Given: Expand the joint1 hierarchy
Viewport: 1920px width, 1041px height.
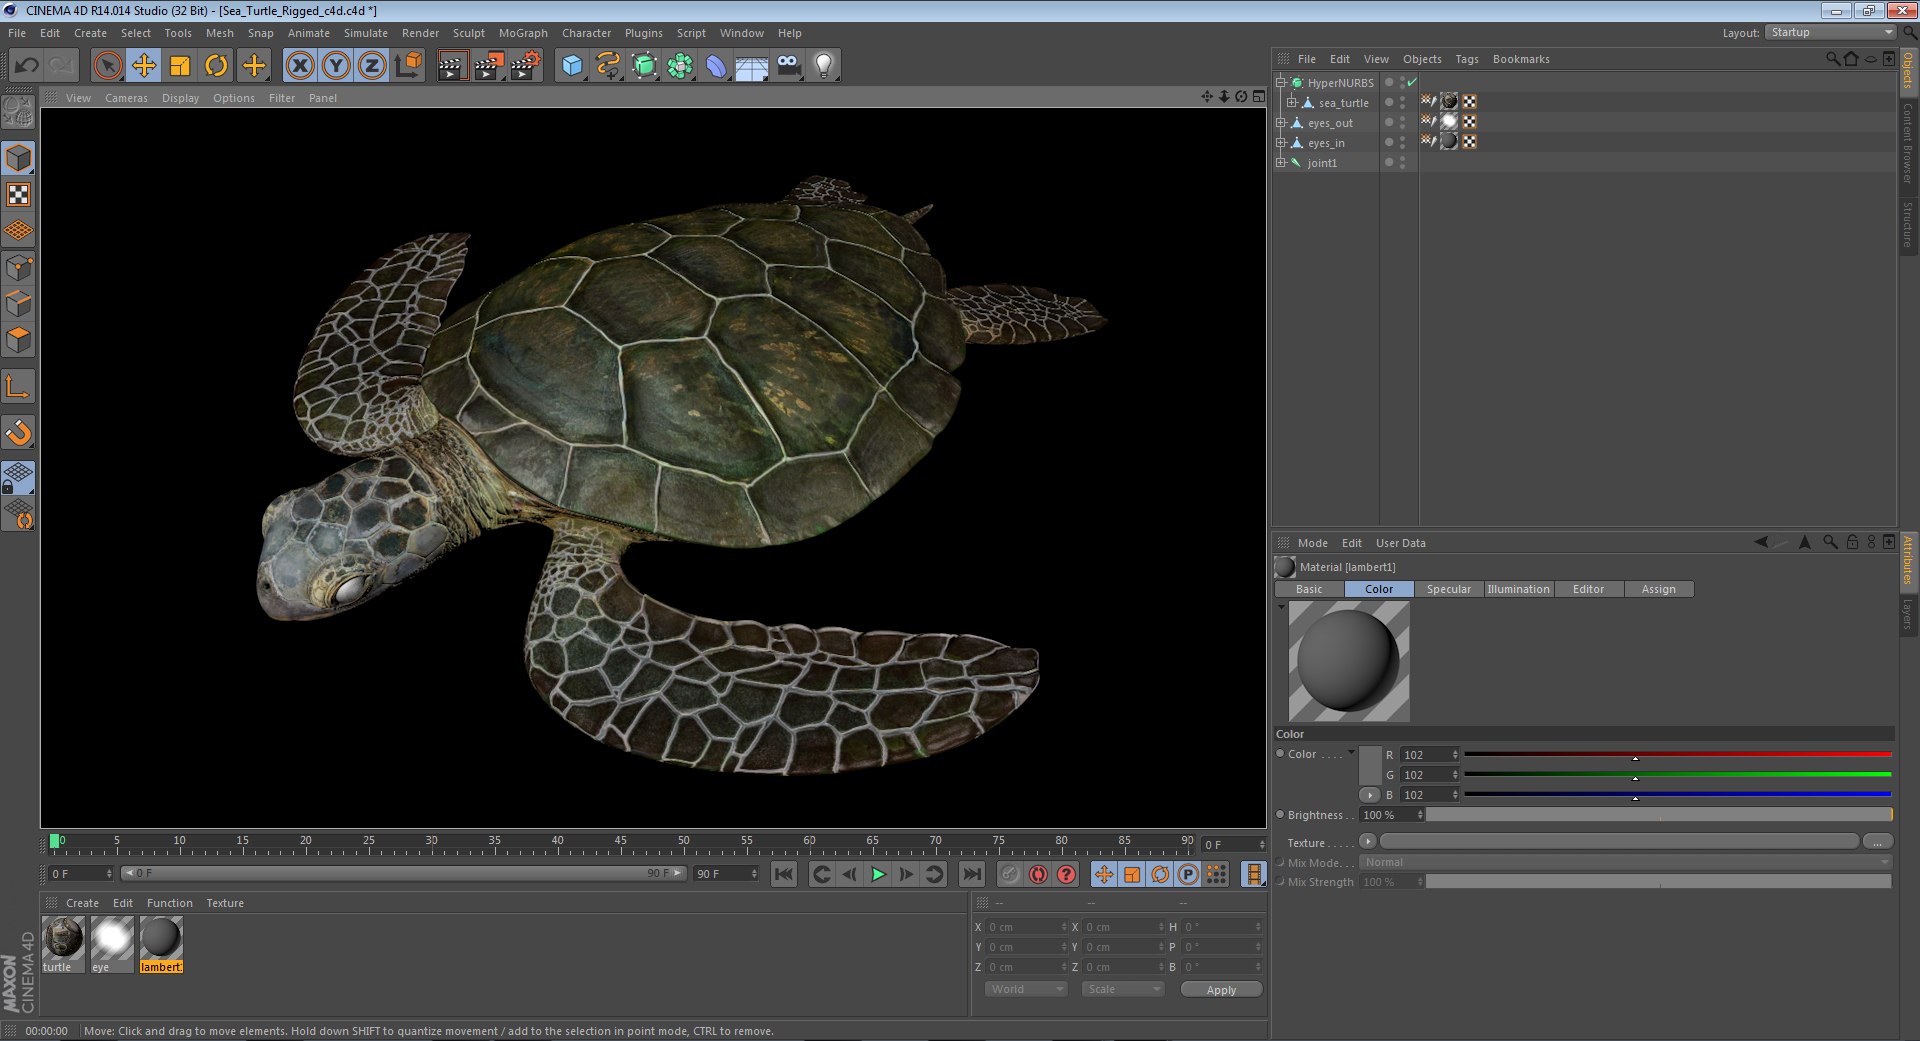Looking at the screenshot, I should click(1281, 162).
